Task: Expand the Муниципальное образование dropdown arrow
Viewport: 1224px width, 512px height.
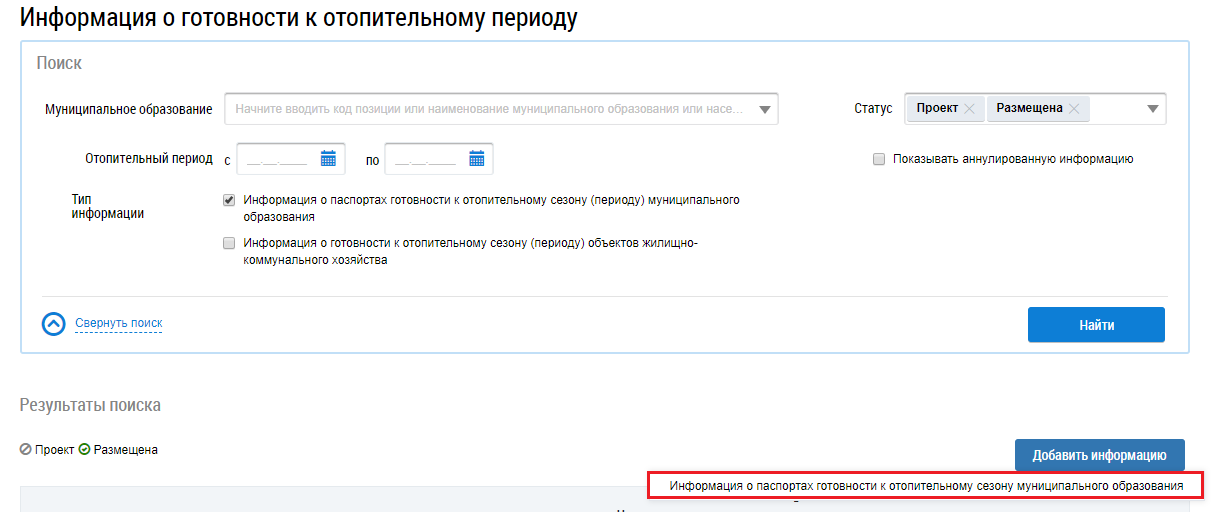Action: (765, 109)
